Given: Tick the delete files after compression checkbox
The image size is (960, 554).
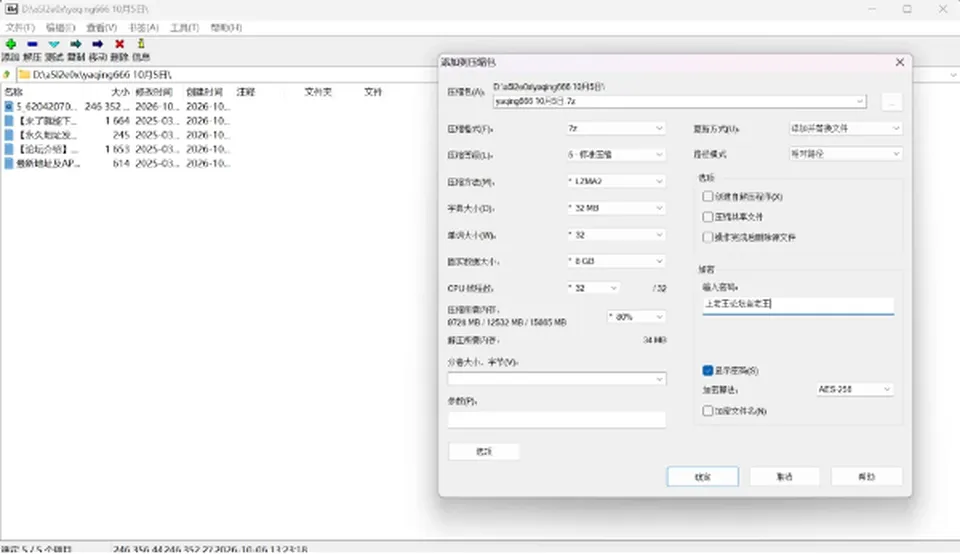Looking at the screenshot, I should point(708,237).
